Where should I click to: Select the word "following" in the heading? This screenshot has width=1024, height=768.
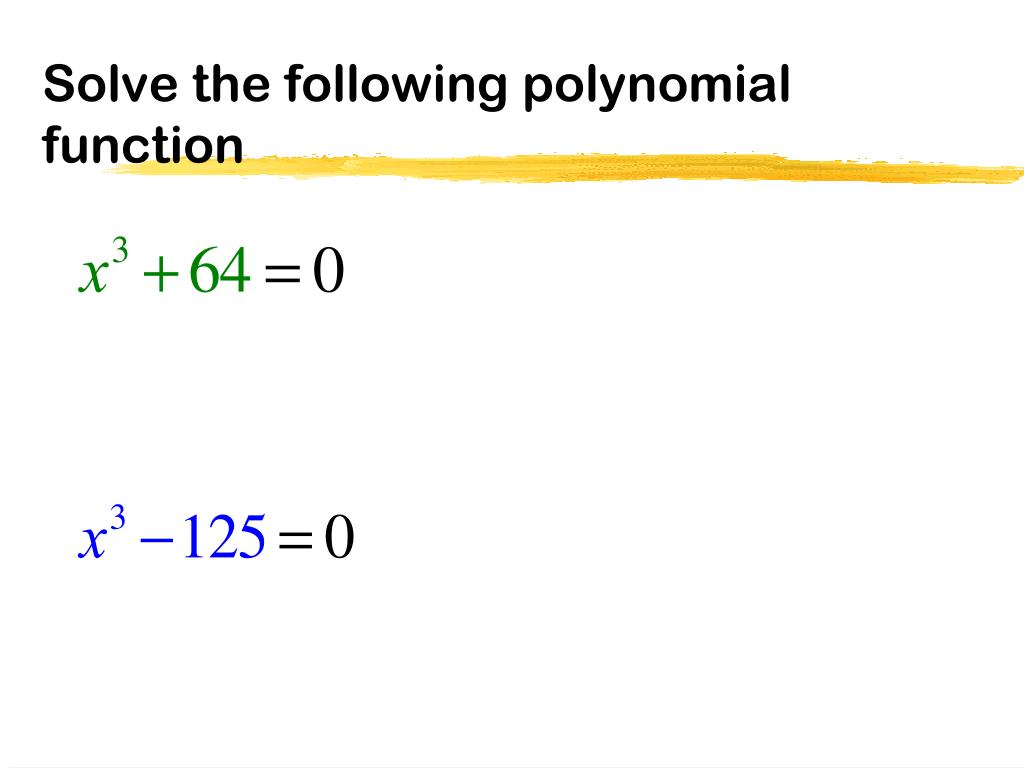click(395, 88)
